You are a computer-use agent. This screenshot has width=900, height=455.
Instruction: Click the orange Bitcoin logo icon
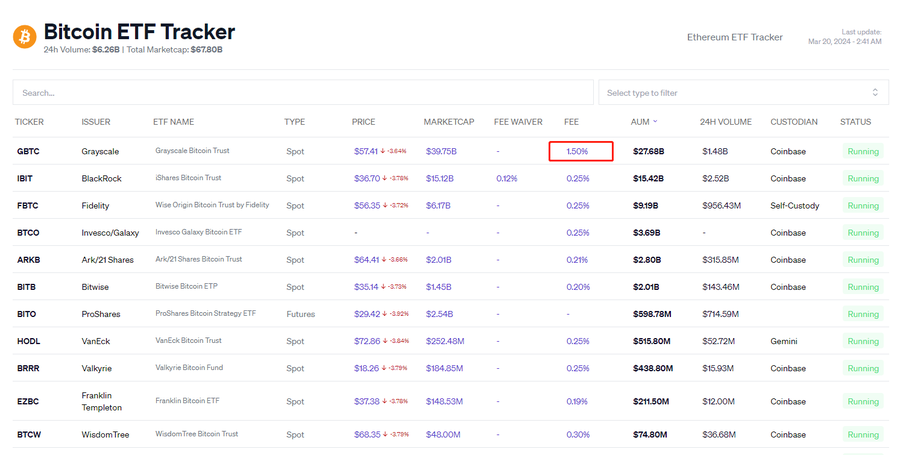25,37
